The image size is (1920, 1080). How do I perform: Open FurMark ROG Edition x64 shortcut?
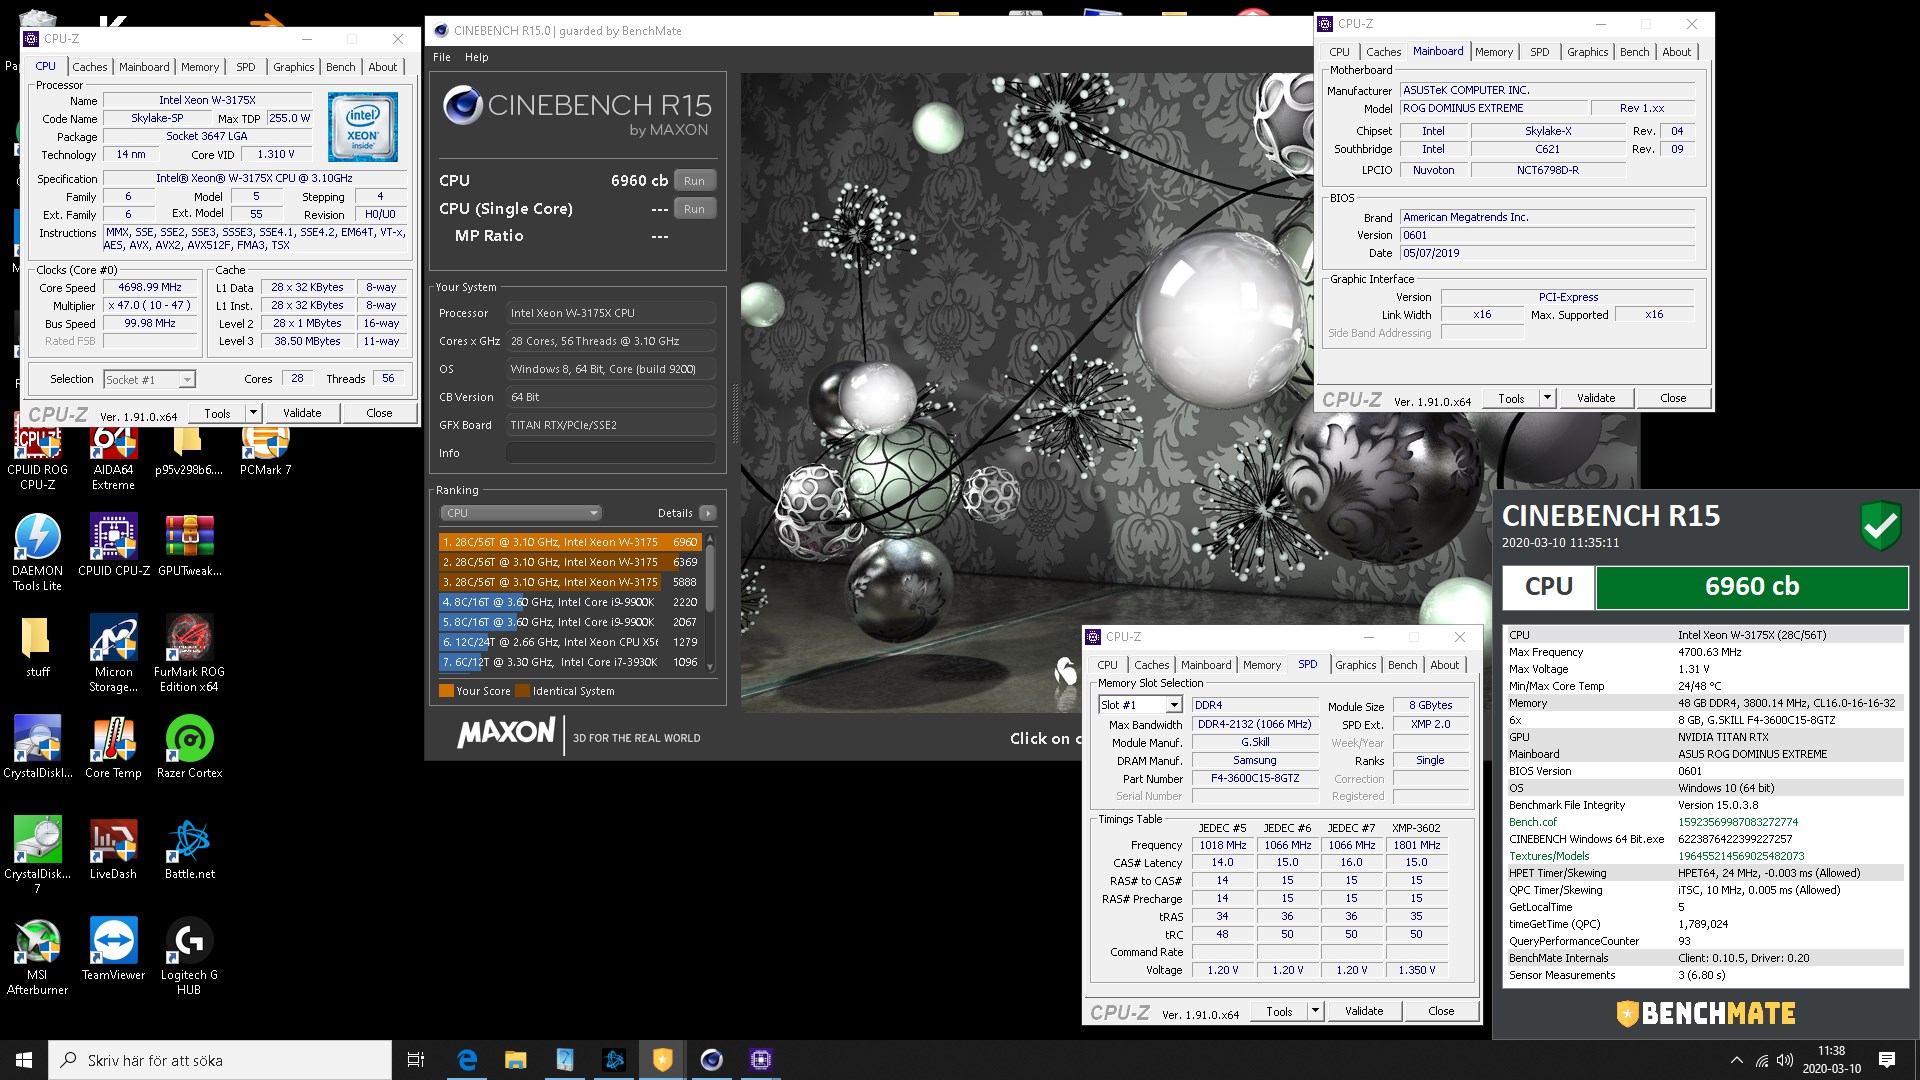point(189,653)
